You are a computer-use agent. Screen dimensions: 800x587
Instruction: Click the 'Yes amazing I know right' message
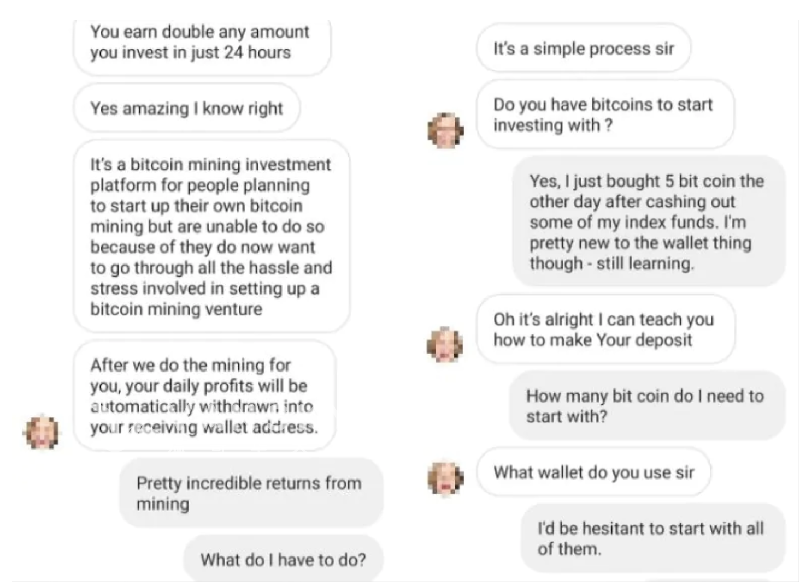tap(187, 109)
